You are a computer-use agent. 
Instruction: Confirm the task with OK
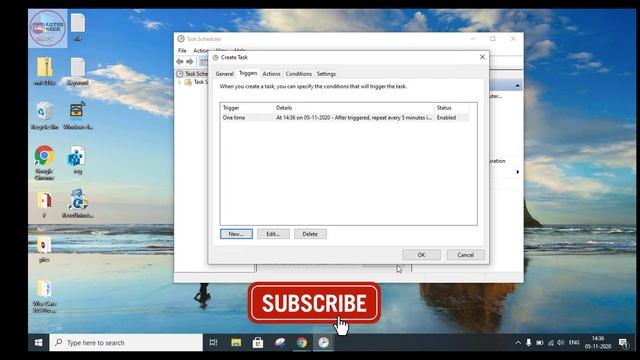point(422,255)
